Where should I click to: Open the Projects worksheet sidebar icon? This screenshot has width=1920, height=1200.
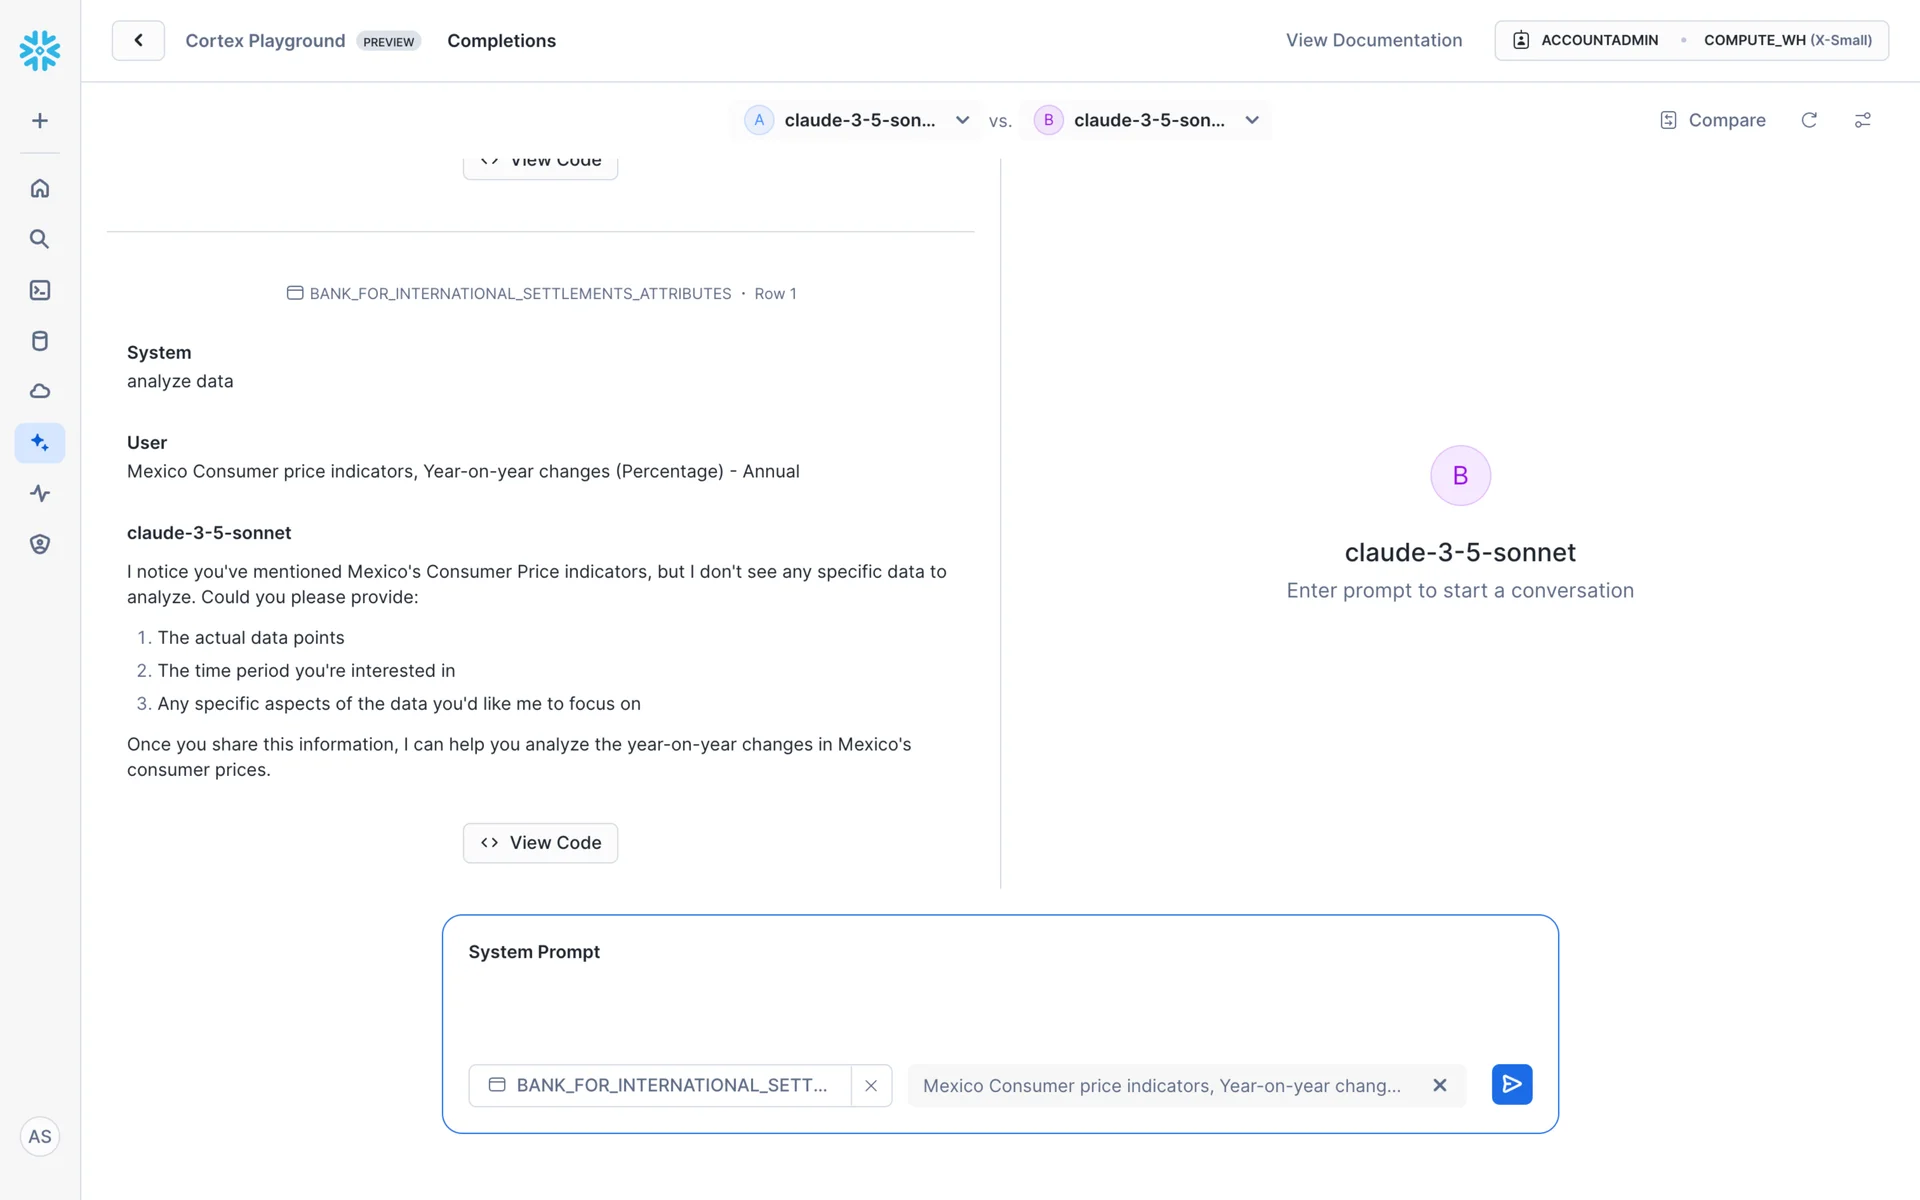40,290
